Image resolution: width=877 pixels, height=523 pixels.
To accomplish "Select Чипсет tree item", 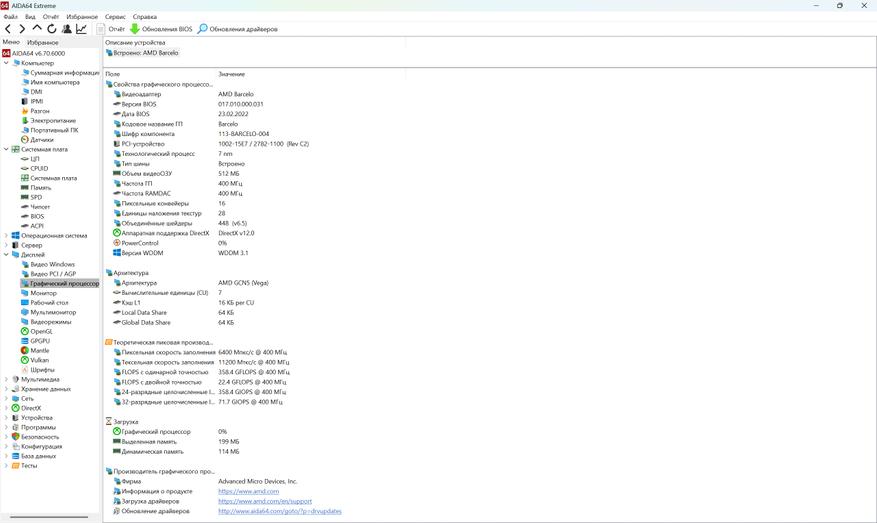I will 35,206.
